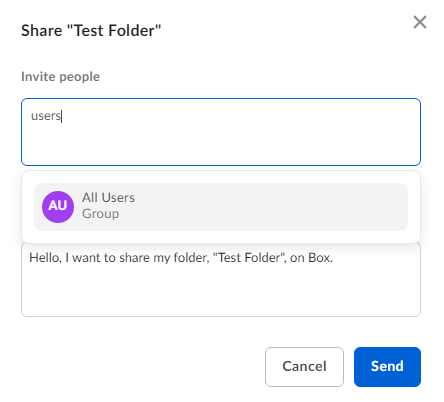
Task: Close the Share "Test Folder" dialog
Action: click(x=420, y=22)
